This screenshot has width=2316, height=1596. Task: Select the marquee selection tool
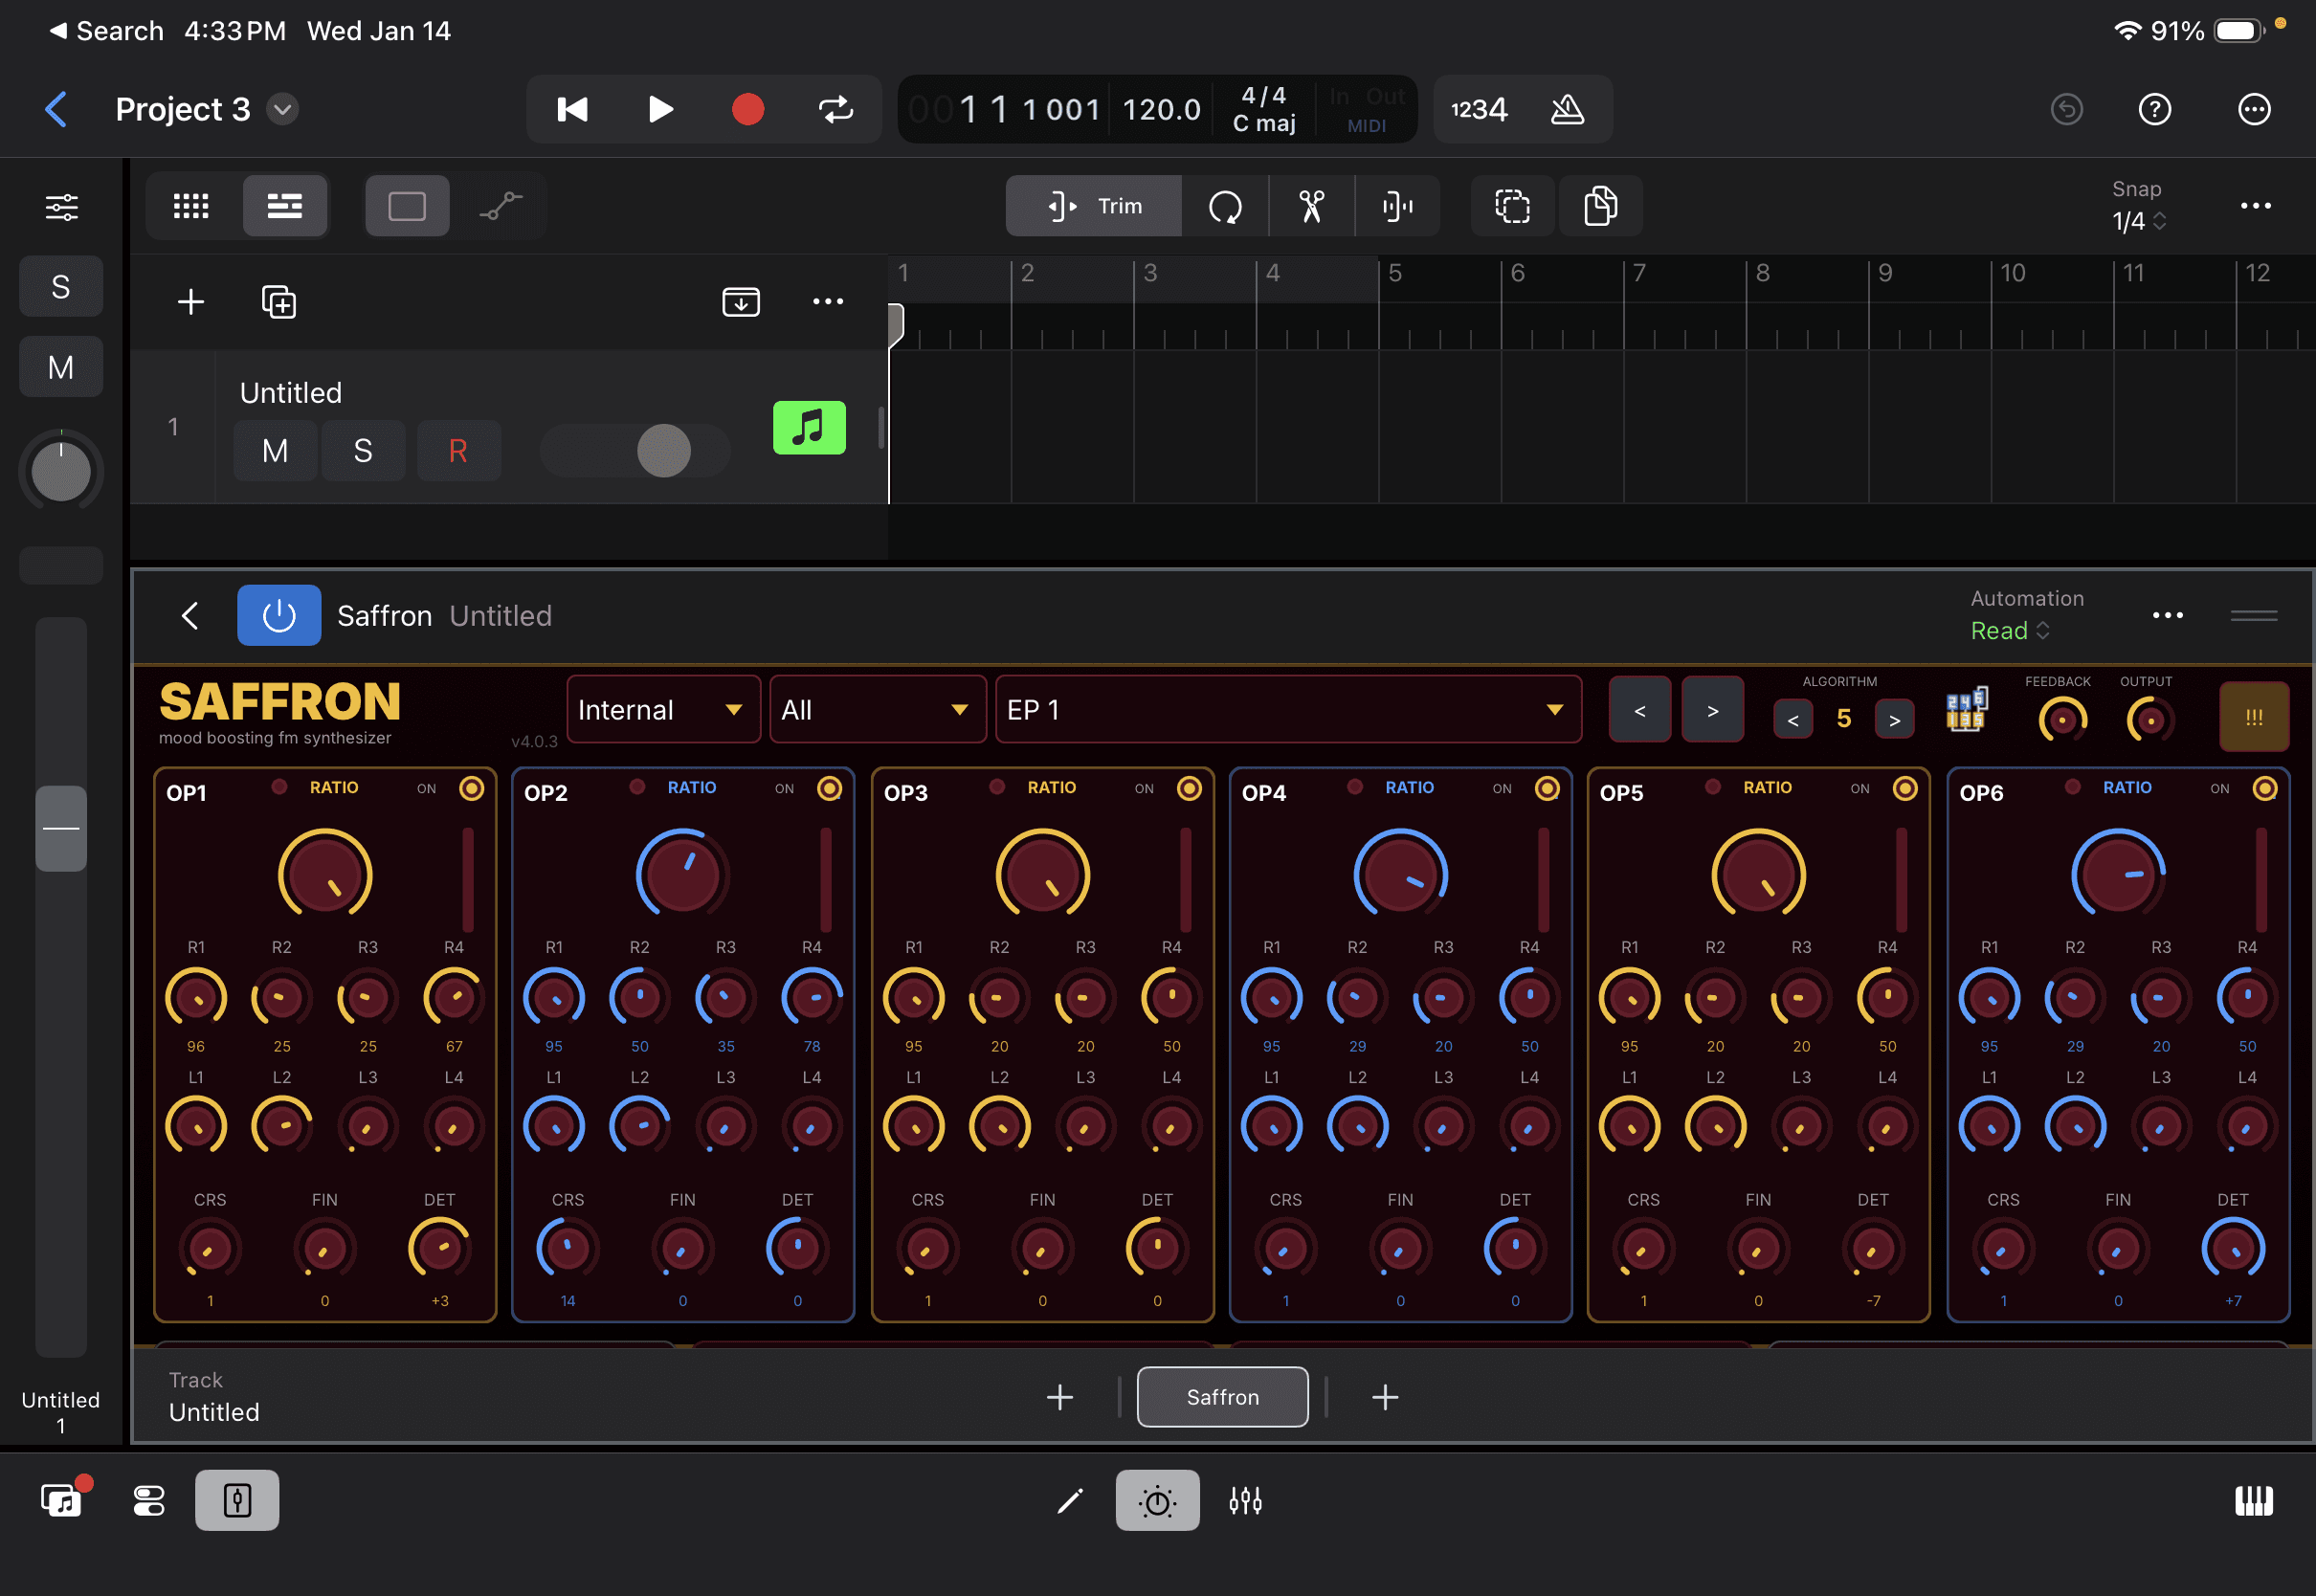click(x=1512, y=206)
